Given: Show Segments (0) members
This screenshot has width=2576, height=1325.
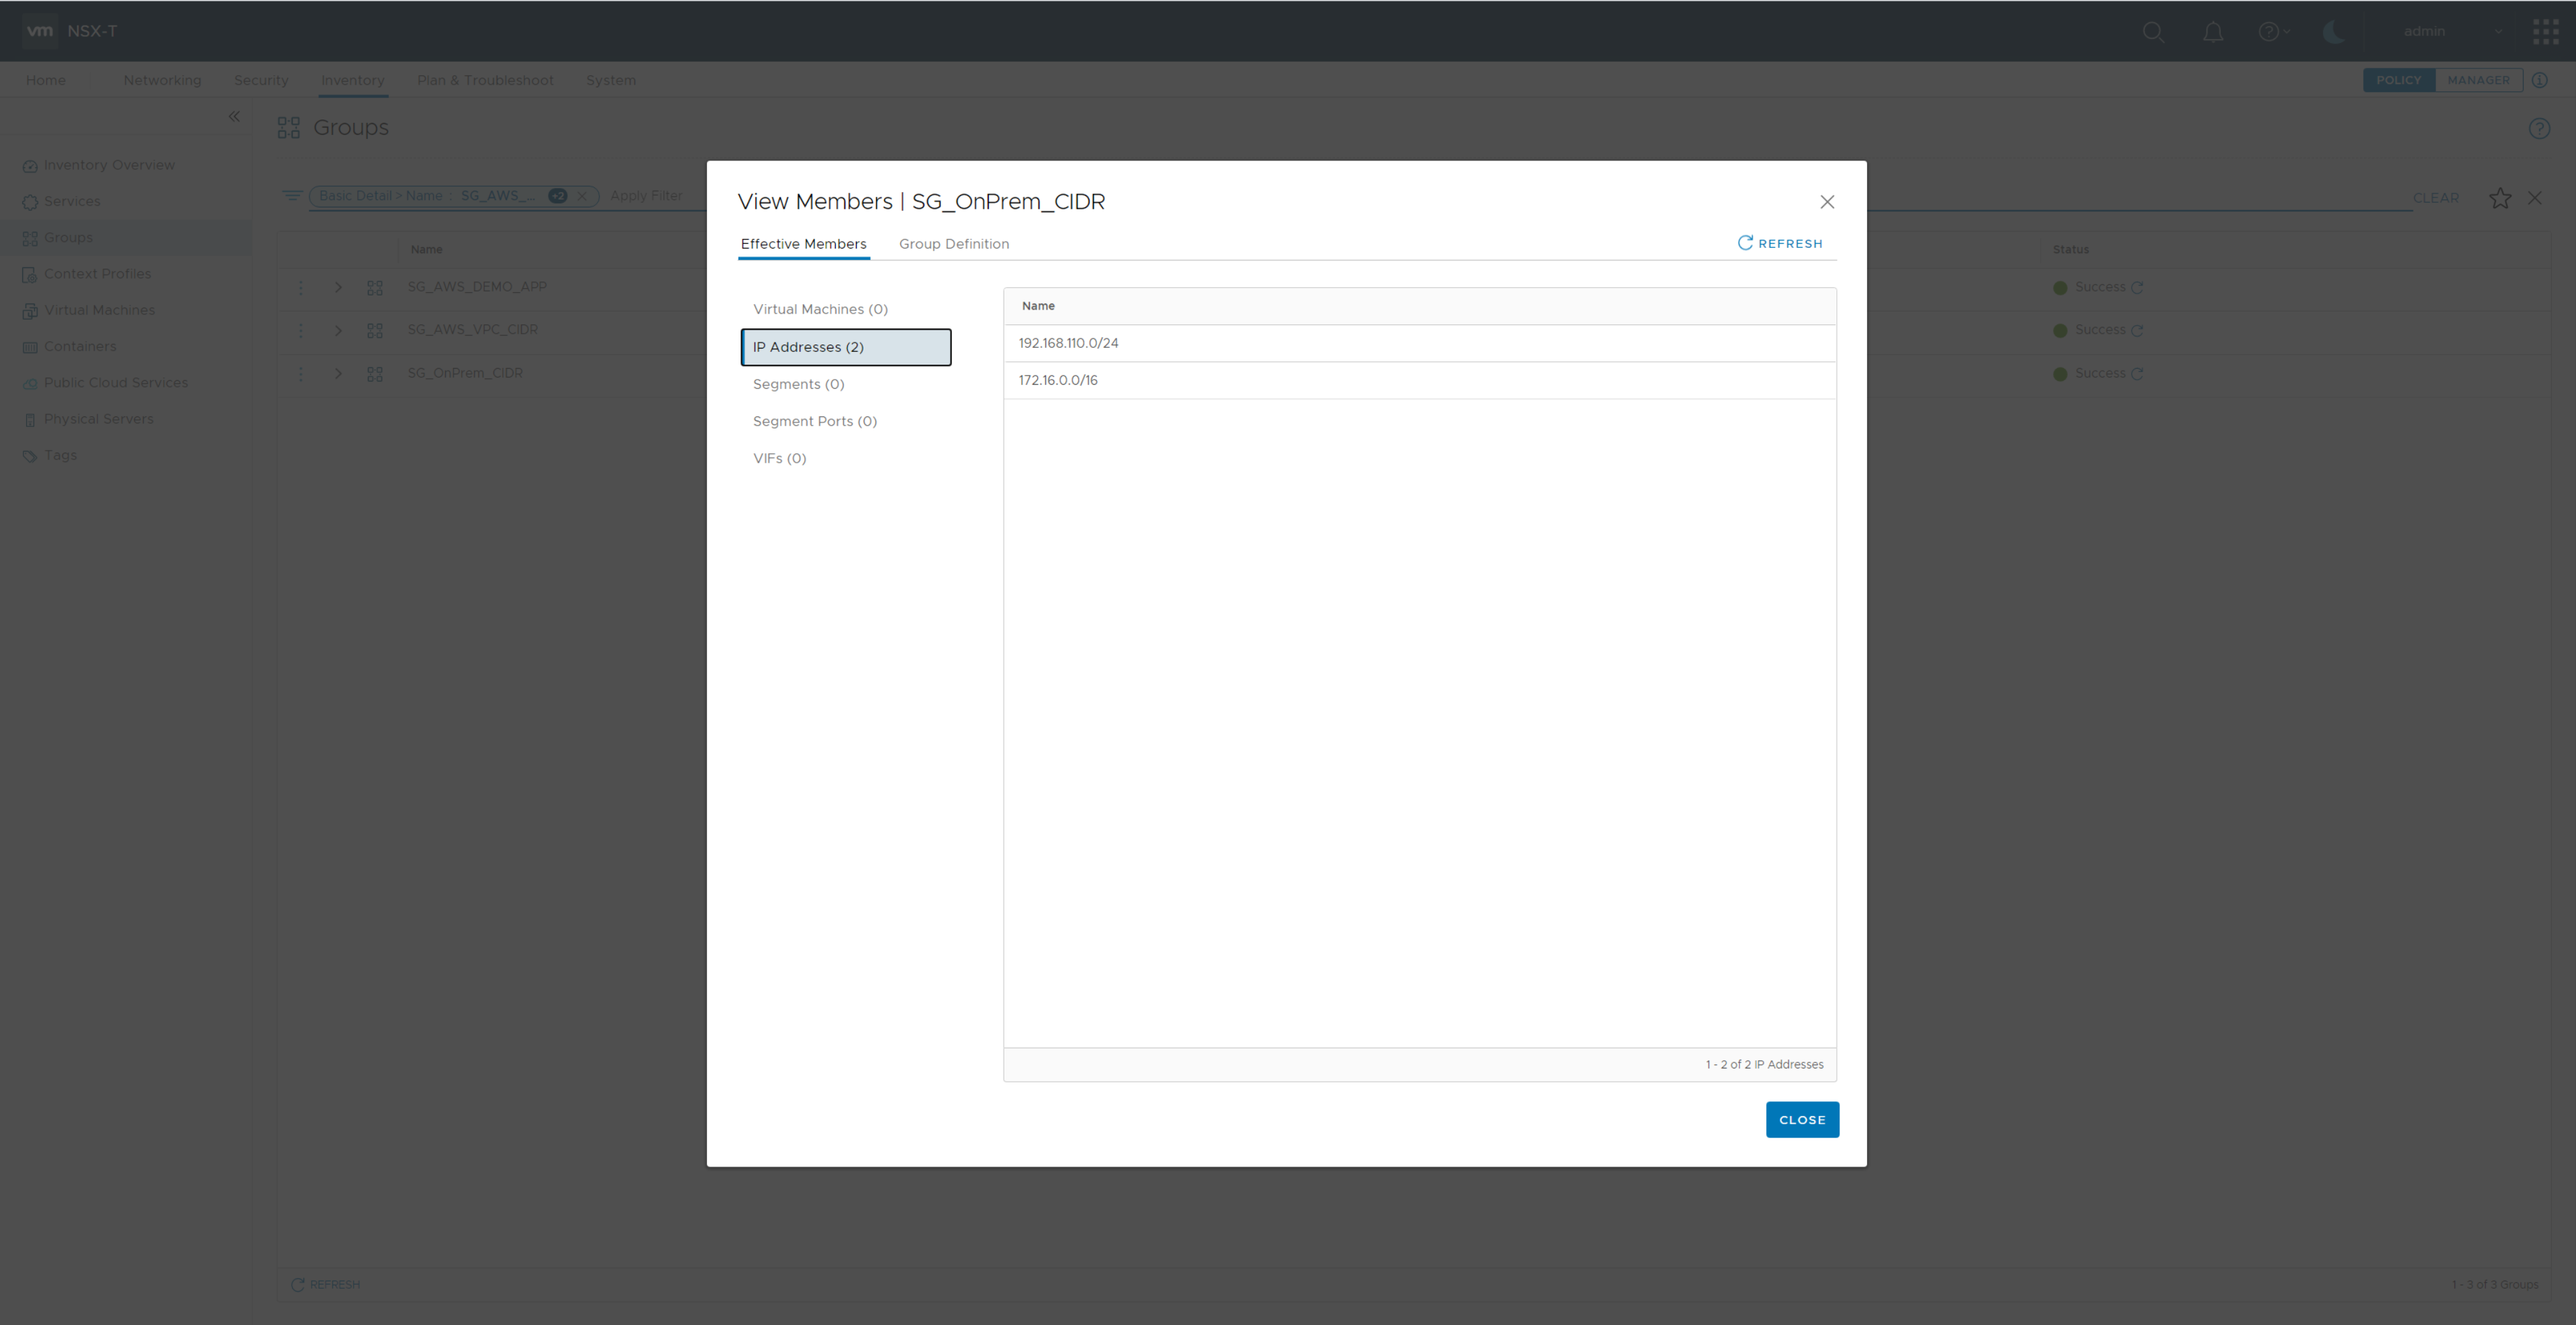Looking at the screenshot, I should pos(798,384).
